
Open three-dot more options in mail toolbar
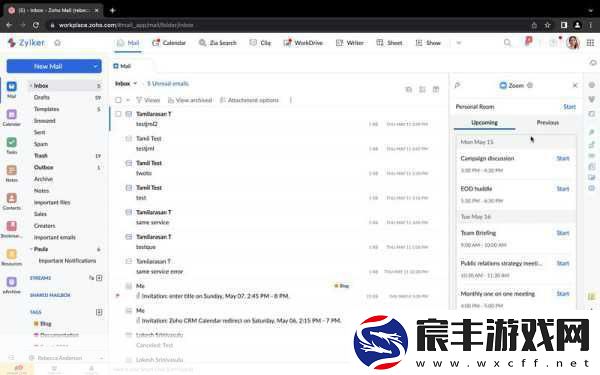pyautogui.click(x=291, y=100)
